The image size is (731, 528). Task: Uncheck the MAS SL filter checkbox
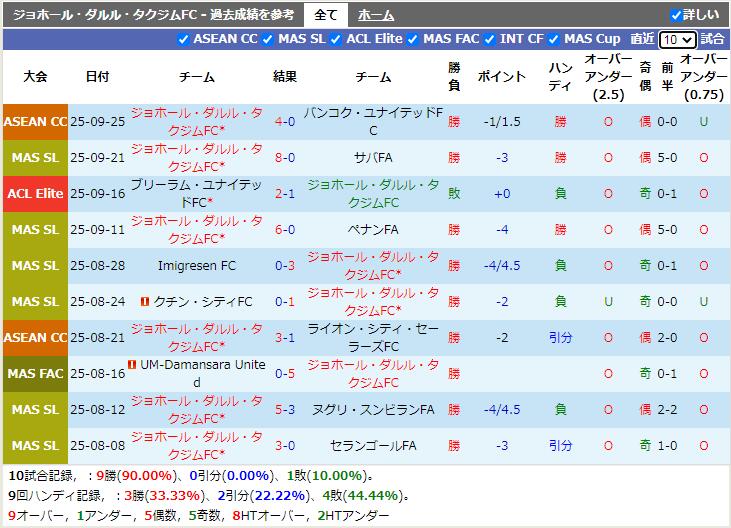tap(267, 40)
